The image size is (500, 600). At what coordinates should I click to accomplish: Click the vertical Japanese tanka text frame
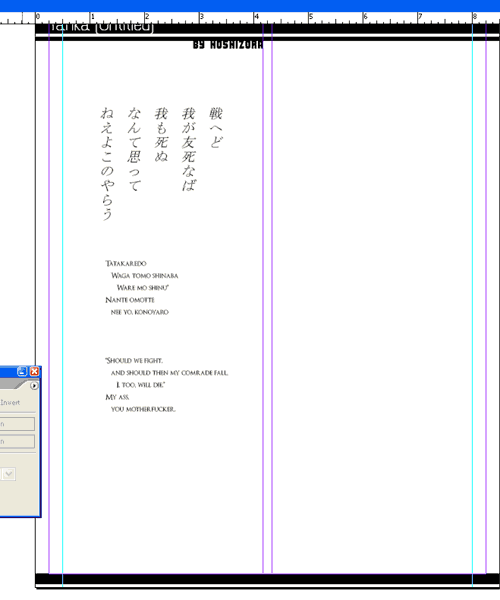[161, 164]
